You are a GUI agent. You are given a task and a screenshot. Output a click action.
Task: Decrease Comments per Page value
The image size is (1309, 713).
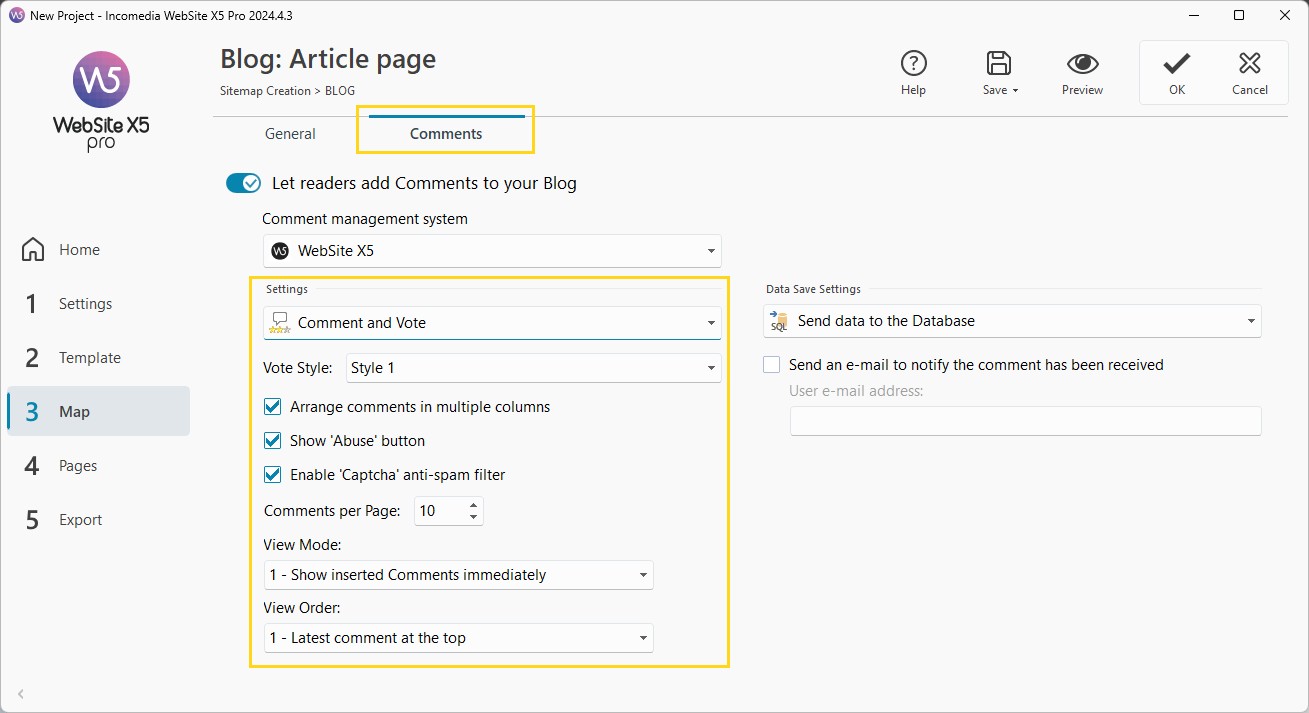[474, 517]
